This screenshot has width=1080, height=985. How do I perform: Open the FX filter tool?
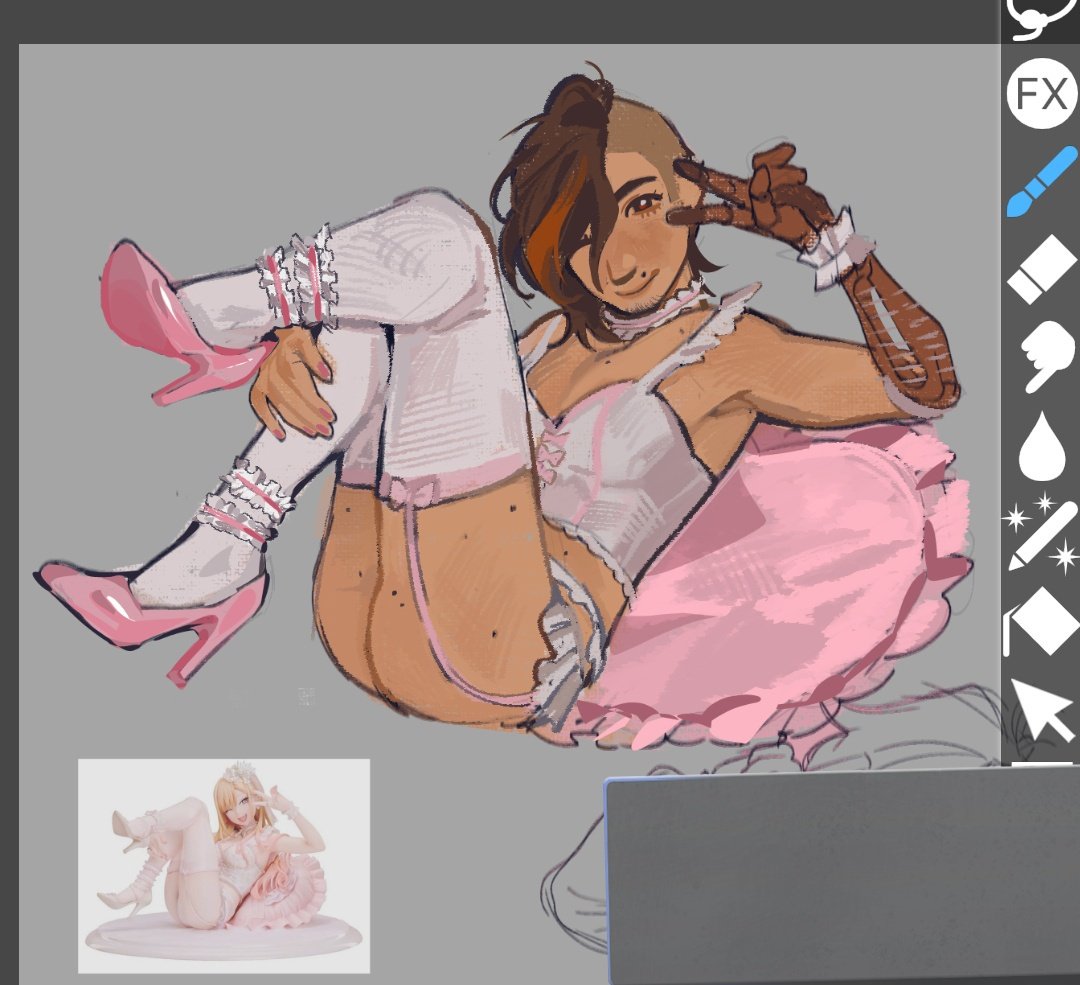point(1041,94)
